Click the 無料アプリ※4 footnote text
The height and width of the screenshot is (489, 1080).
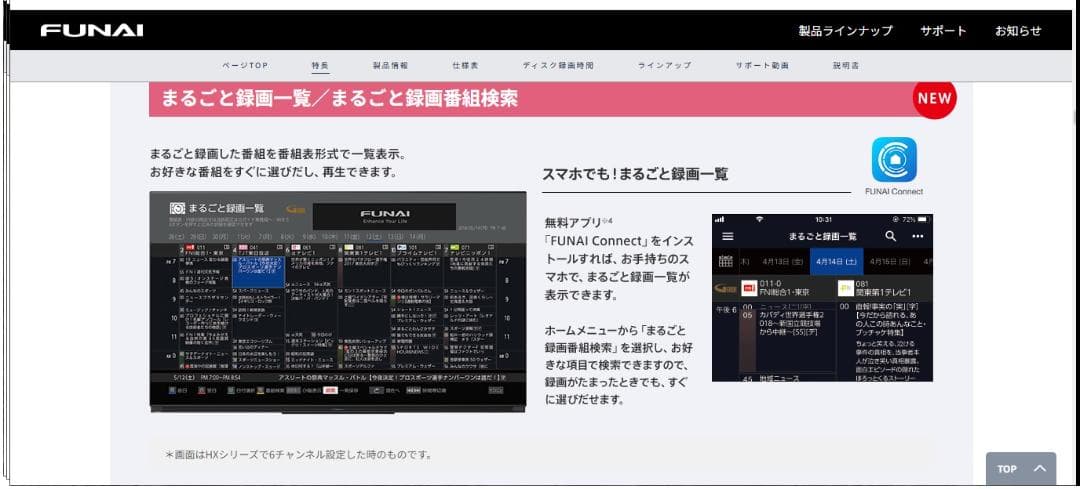tap(579, 222)
